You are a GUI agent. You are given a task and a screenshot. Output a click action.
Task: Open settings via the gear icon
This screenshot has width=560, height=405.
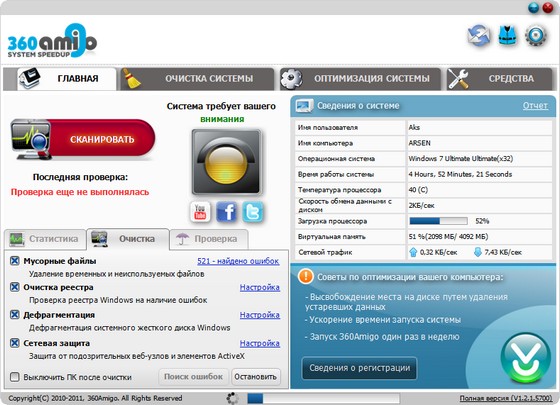click(536, 36)
